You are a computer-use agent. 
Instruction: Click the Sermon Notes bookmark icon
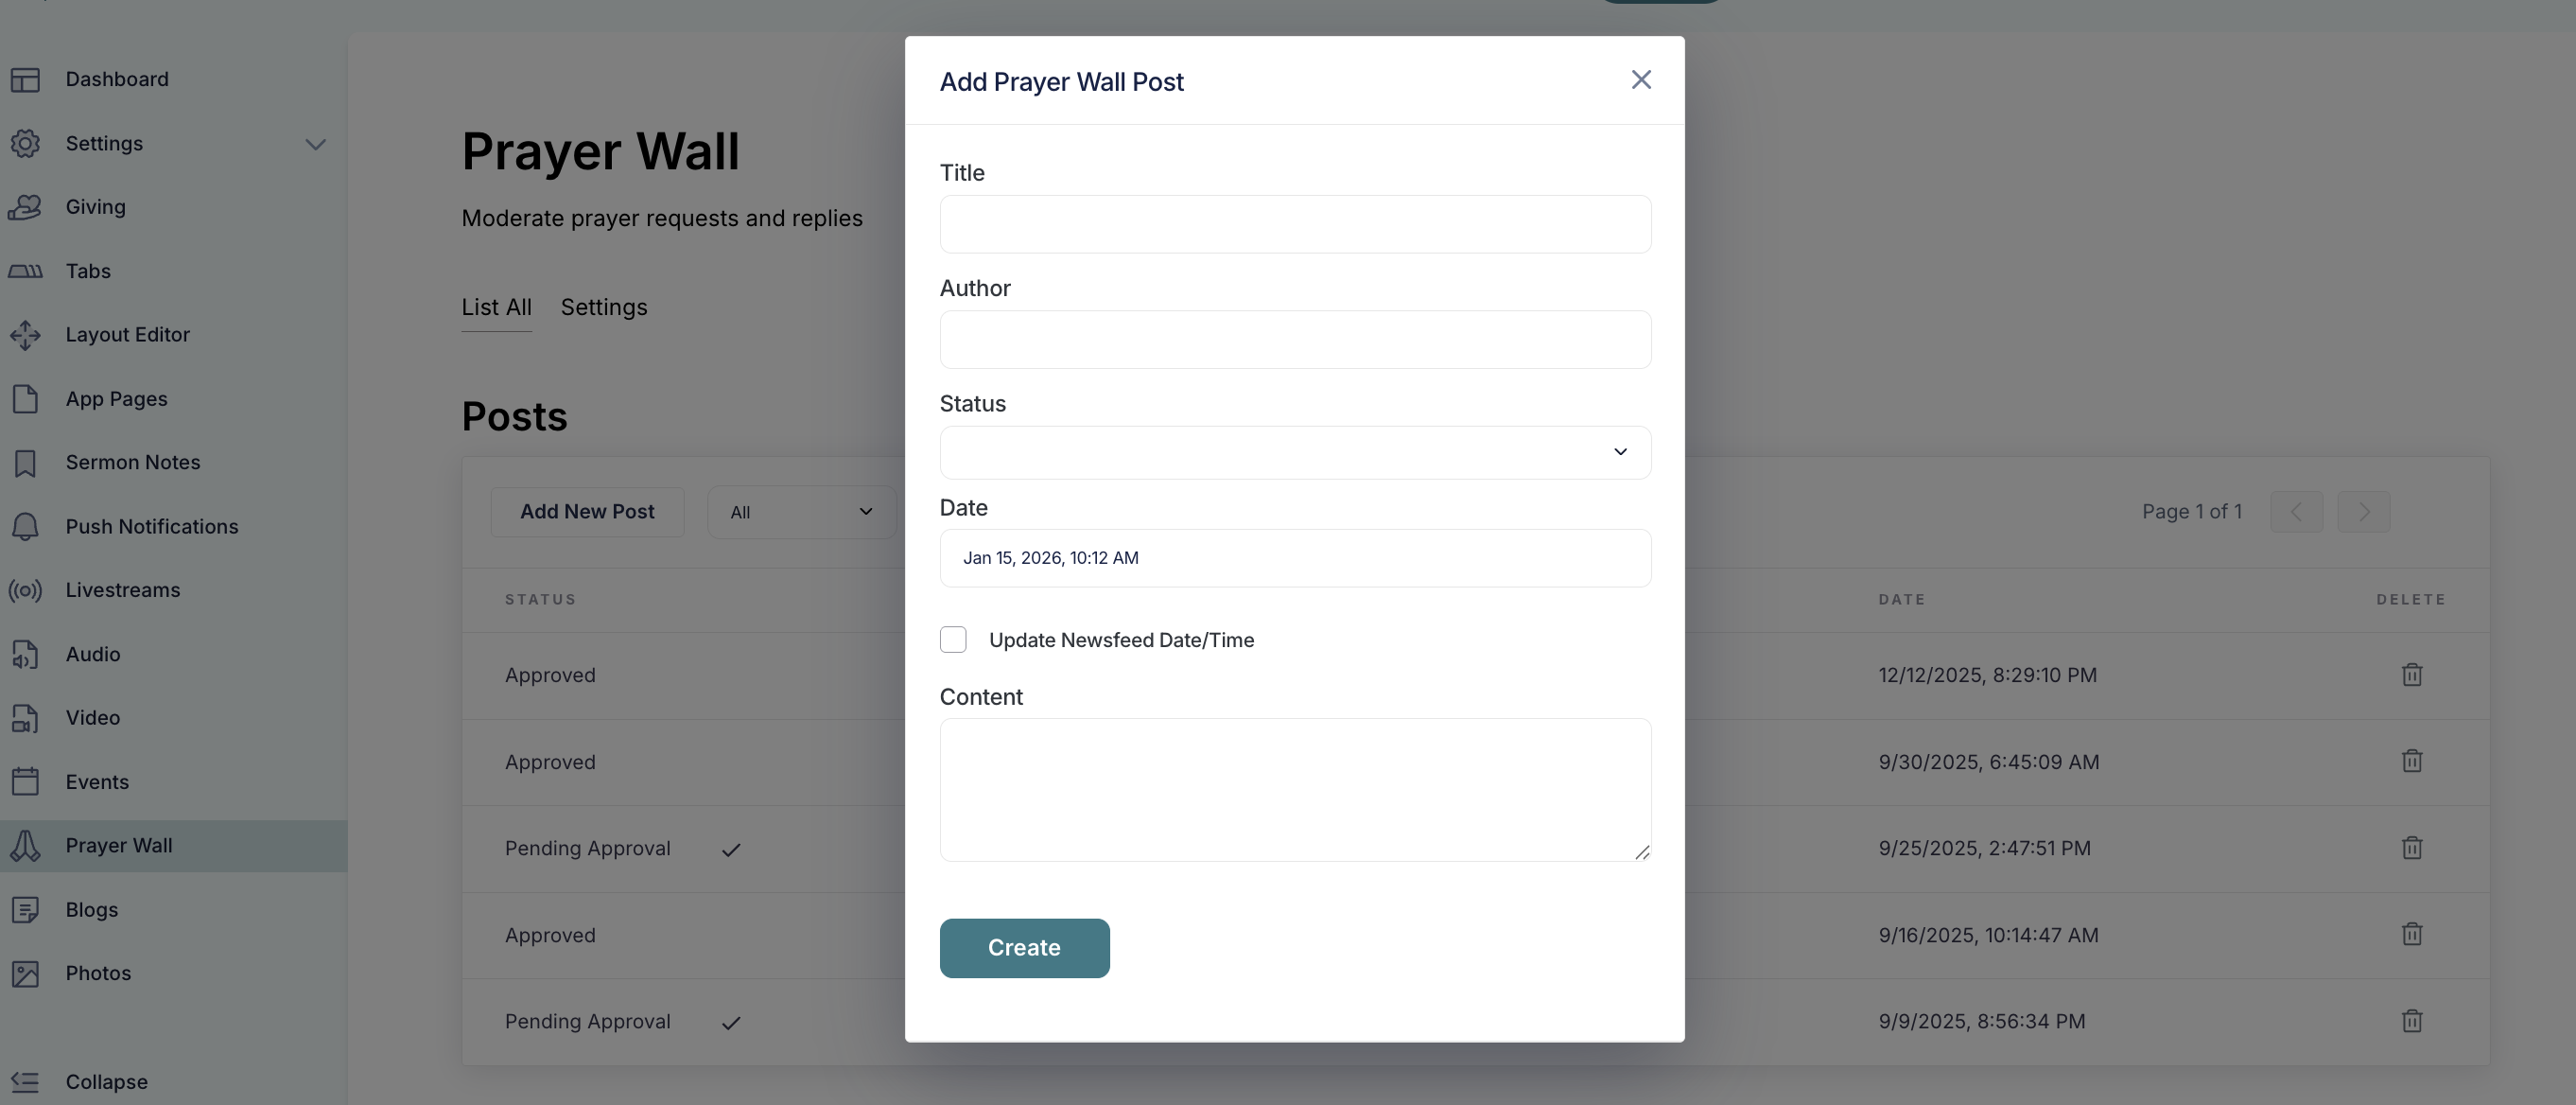25,463
